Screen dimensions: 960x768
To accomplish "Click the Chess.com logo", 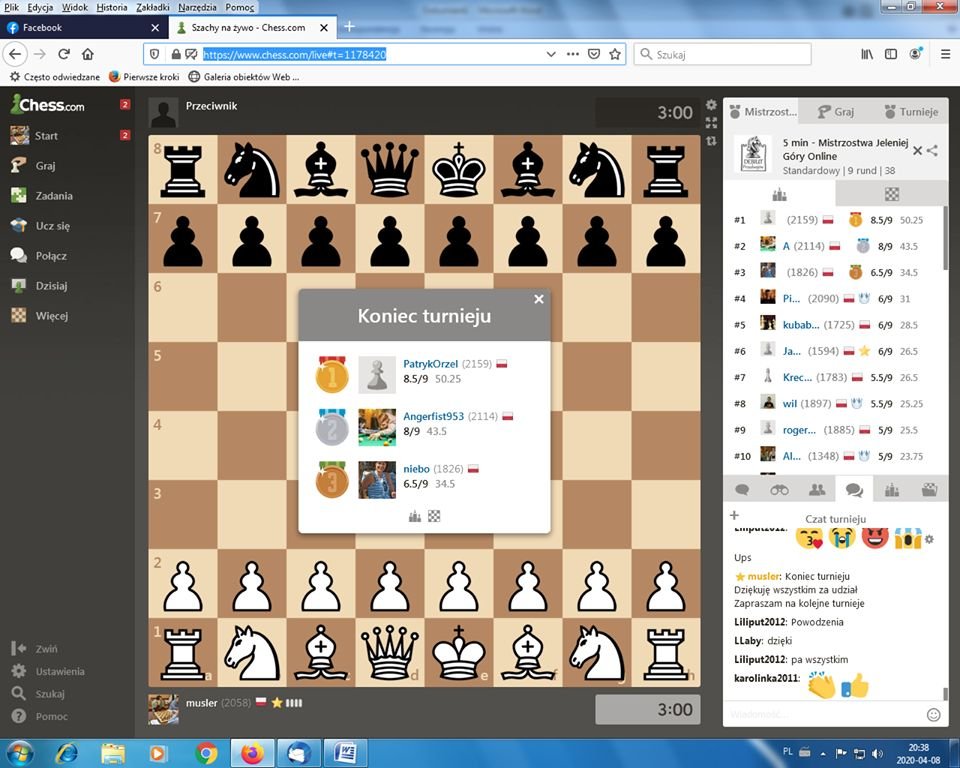I will pyautogui.click(x=48, y=105).
